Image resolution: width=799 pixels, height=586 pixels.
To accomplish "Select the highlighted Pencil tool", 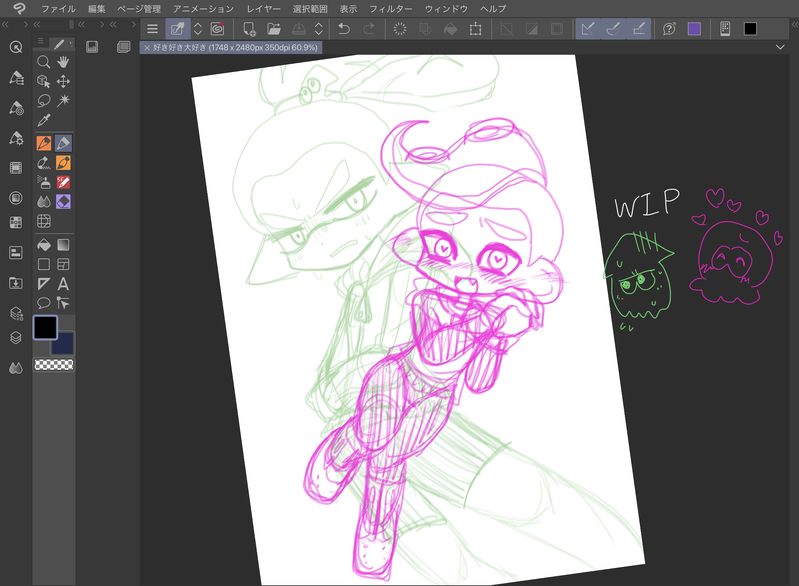I will [x=63, y=143].
